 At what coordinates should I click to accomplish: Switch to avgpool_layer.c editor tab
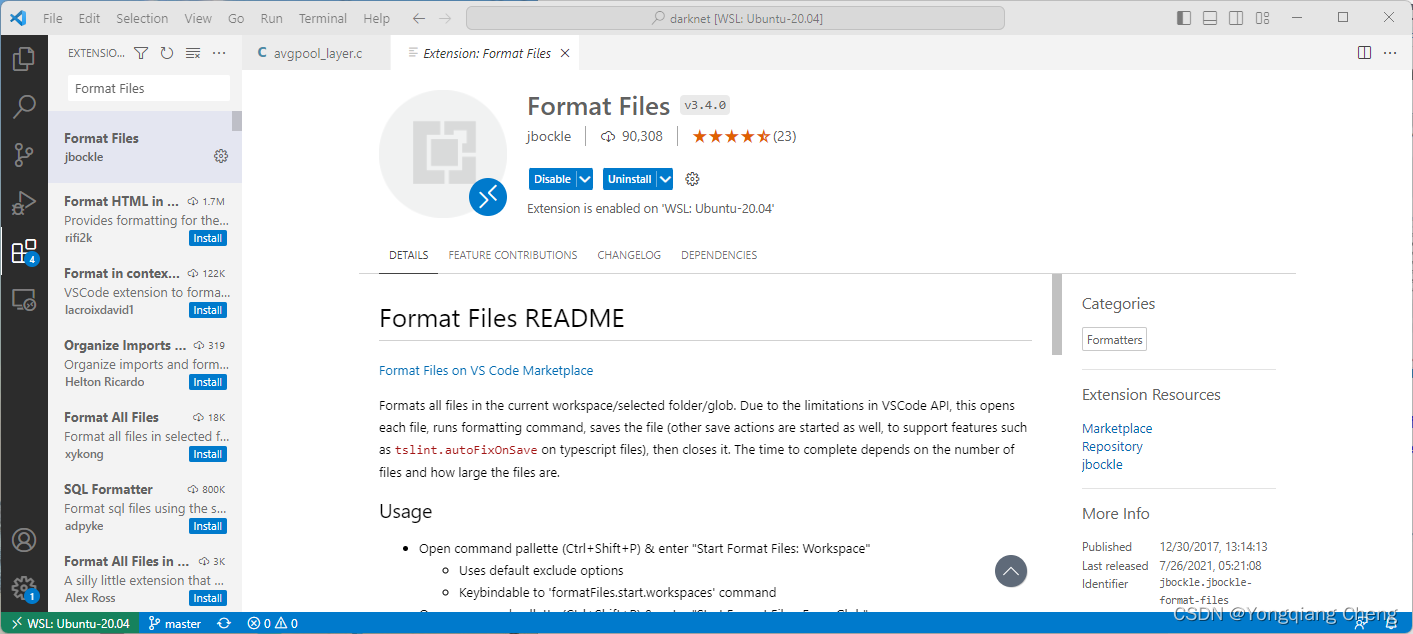317,53
